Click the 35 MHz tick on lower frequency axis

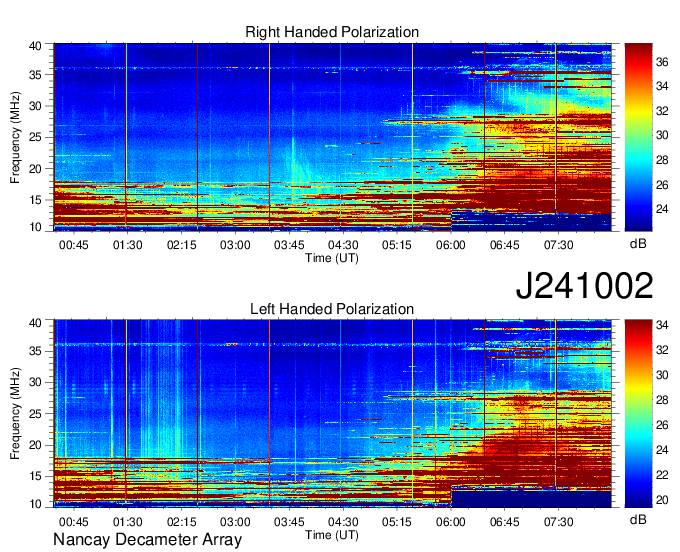(x=35, y=351)
